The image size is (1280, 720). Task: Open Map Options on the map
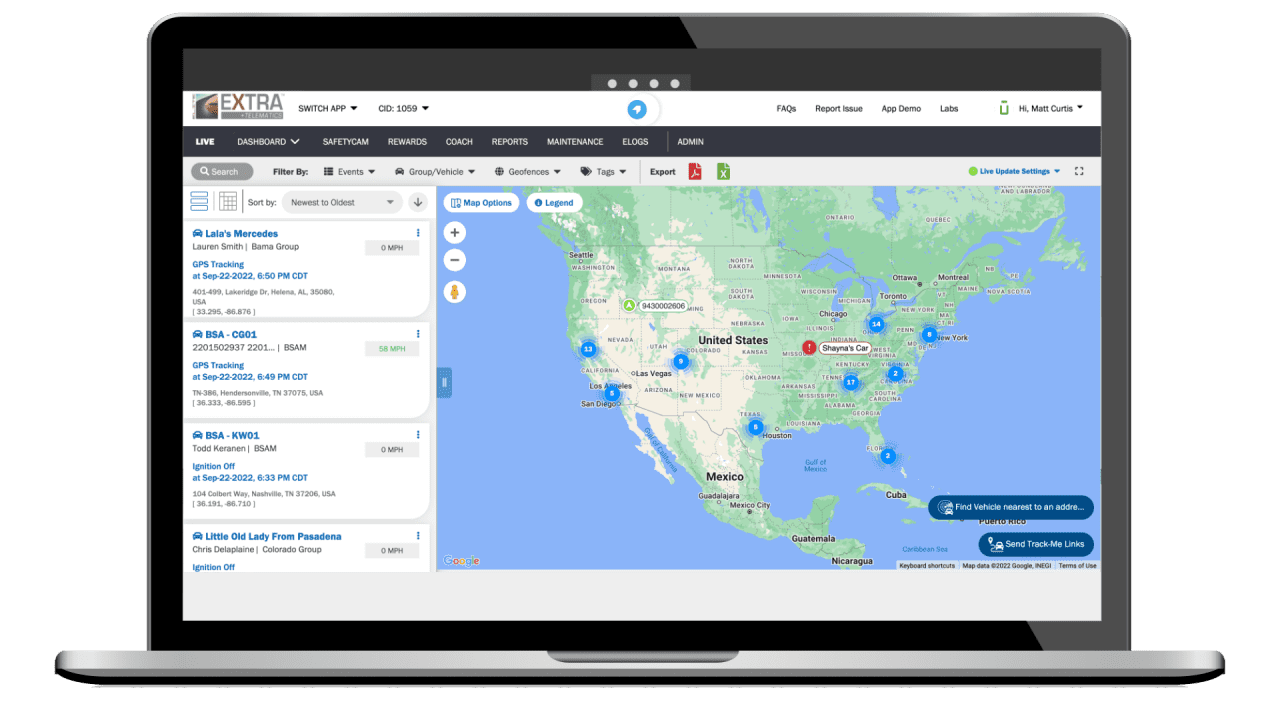point(481,202)
